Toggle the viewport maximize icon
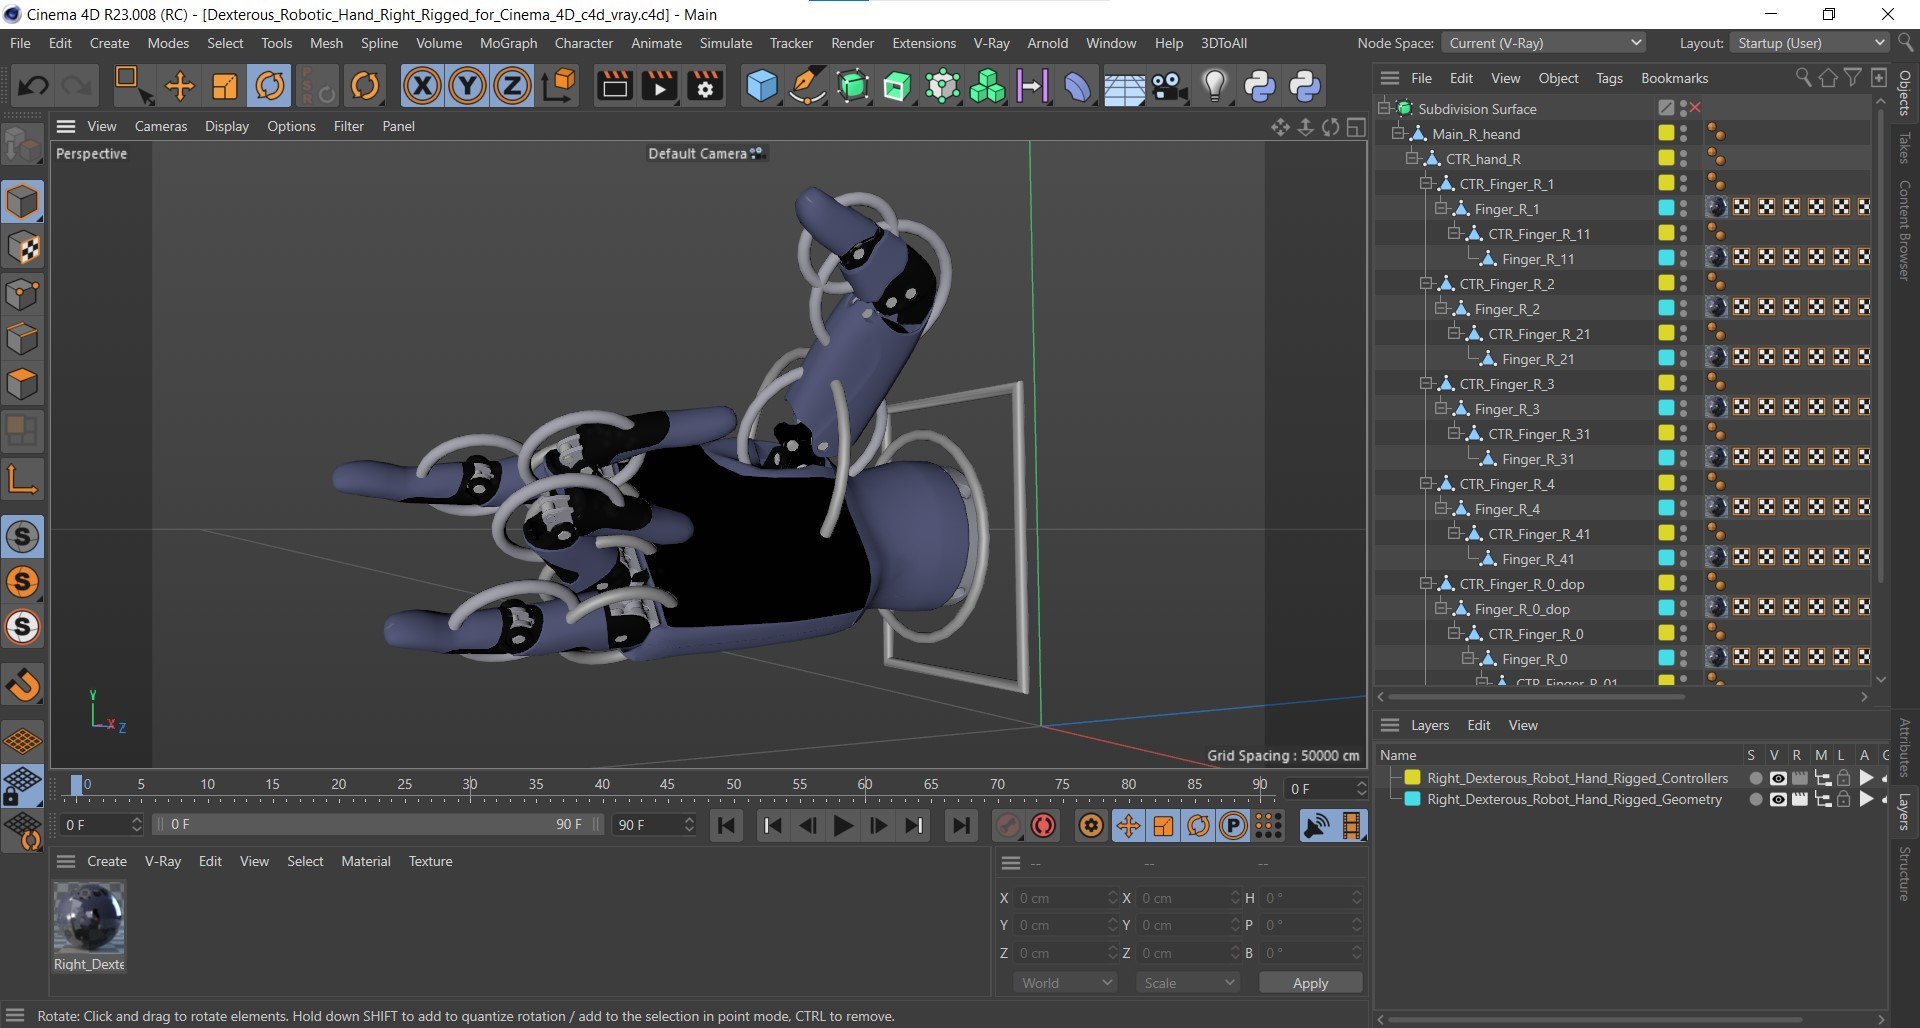 (x=1356, y=127)
